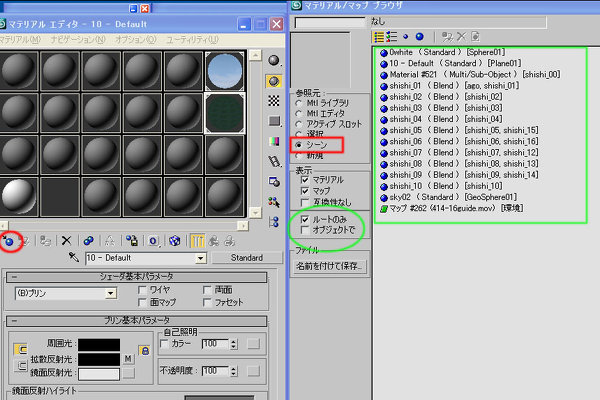Click the Get Material icon
The height and width of the screenshot is (400, 600).
pyautogui.click(x=9, y=240)
